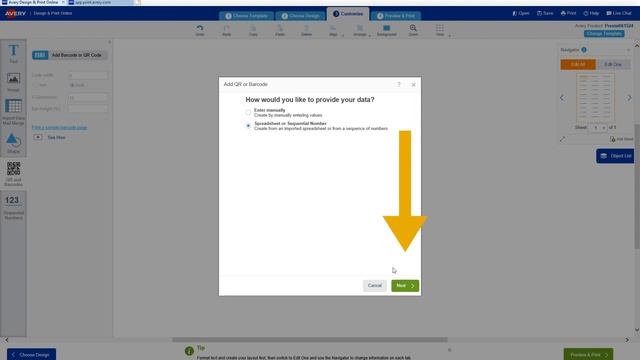Click the vertical canvas scrollbar

pyautogui.click(x=637, y=186)
